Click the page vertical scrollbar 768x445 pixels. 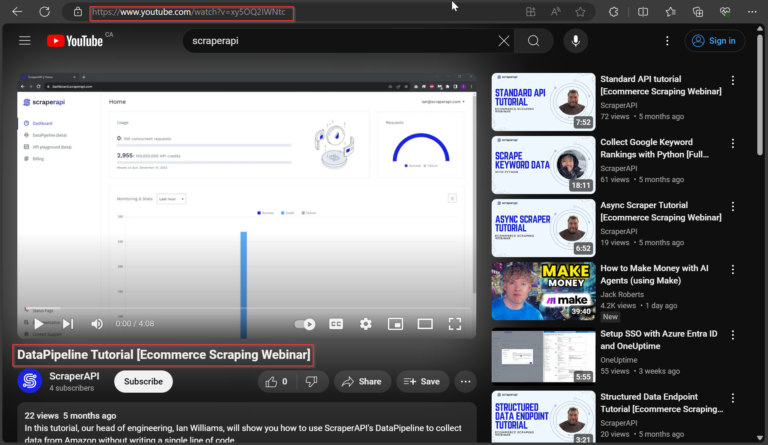coord(760,95)
